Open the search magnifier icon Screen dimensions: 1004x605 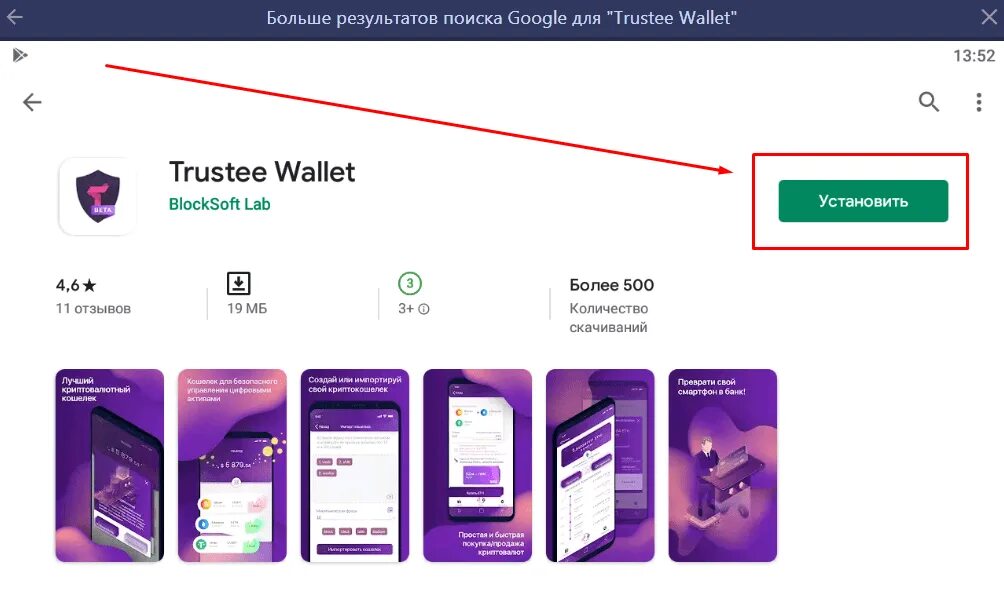coord(928,102)
